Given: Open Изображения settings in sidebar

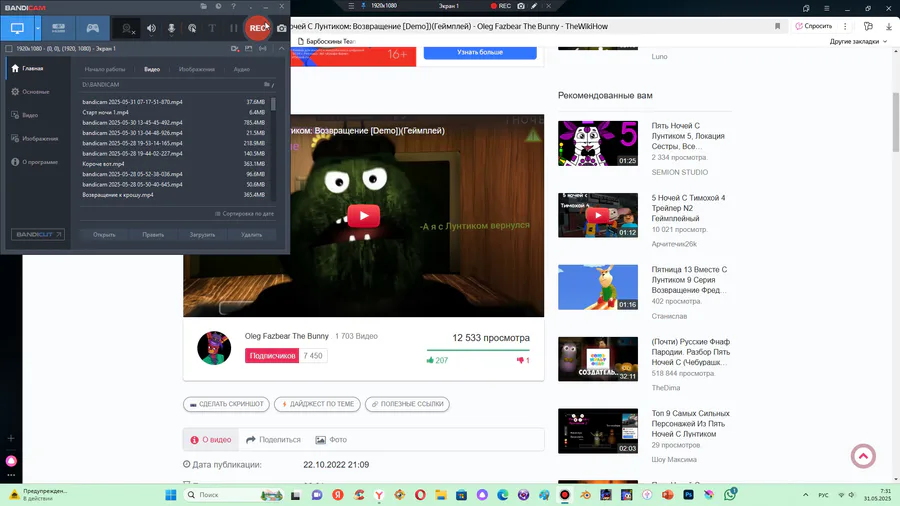Looking at the screenshot, I should (x=34, y=139).
